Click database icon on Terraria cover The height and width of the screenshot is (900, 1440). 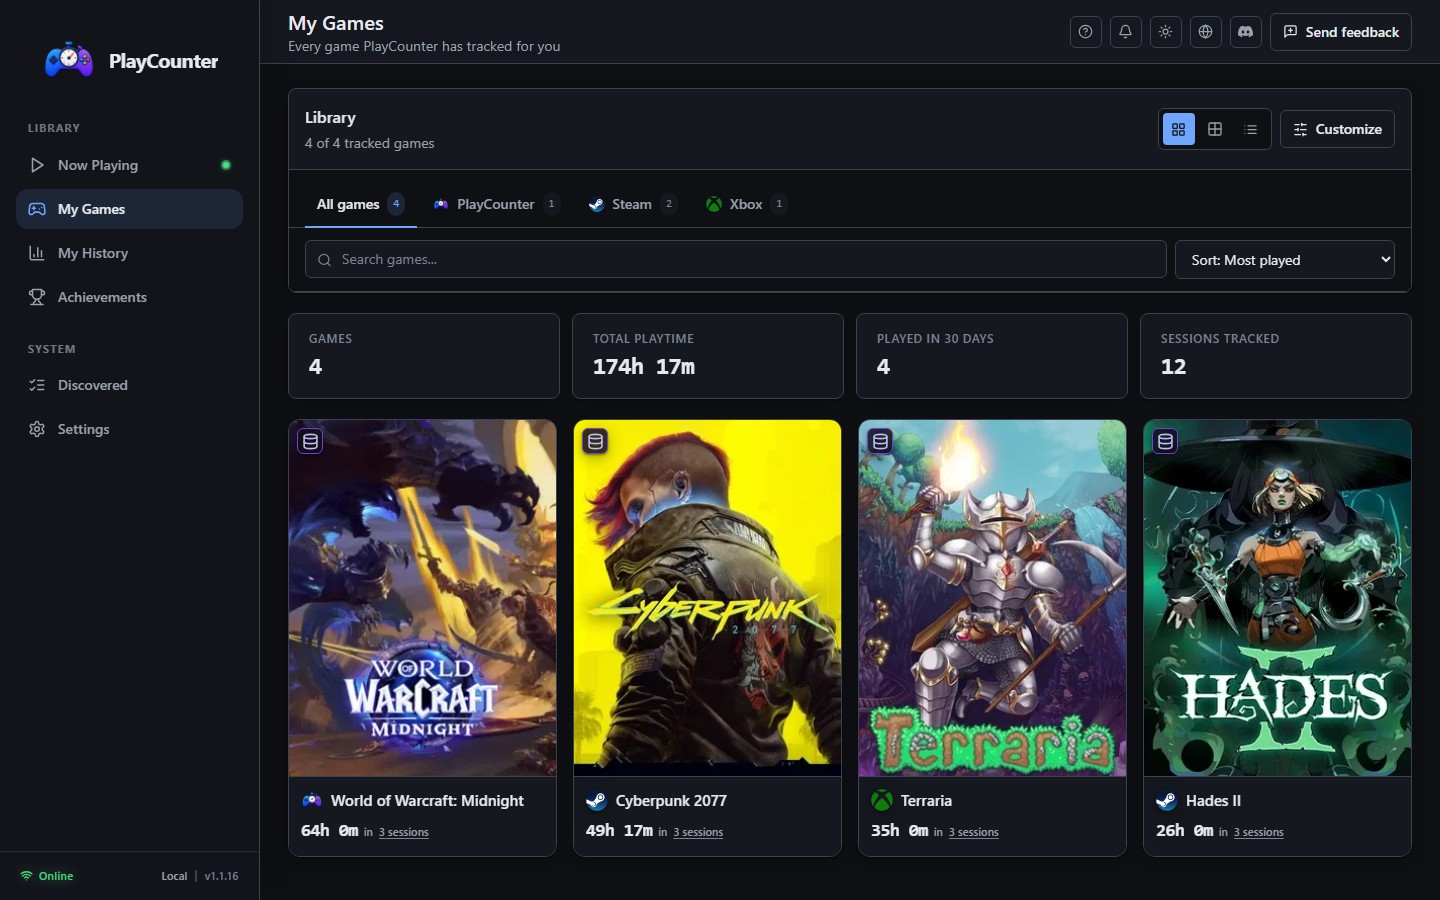(880, 441)
